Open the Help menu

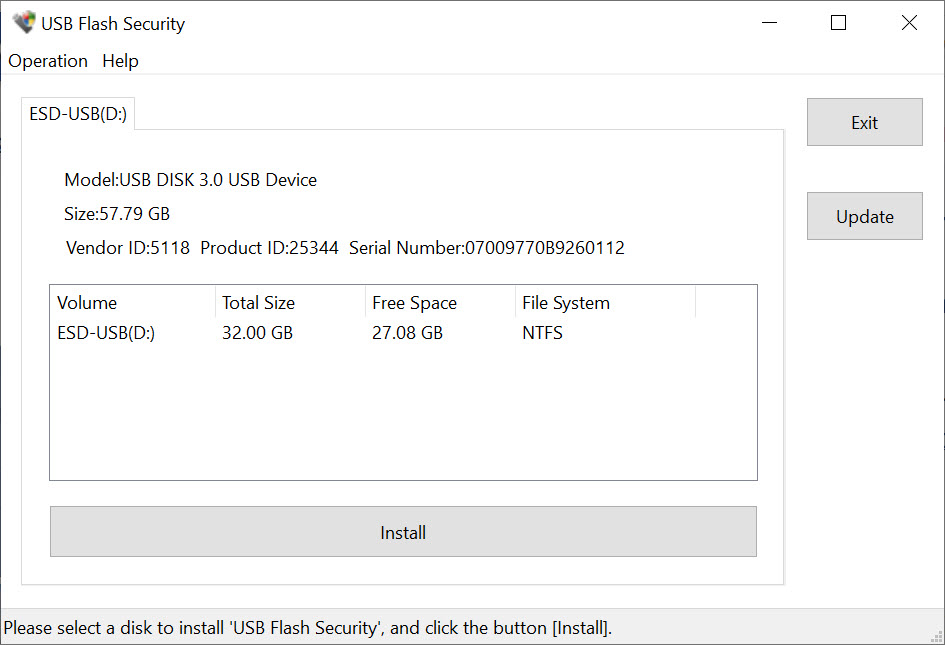120,61
